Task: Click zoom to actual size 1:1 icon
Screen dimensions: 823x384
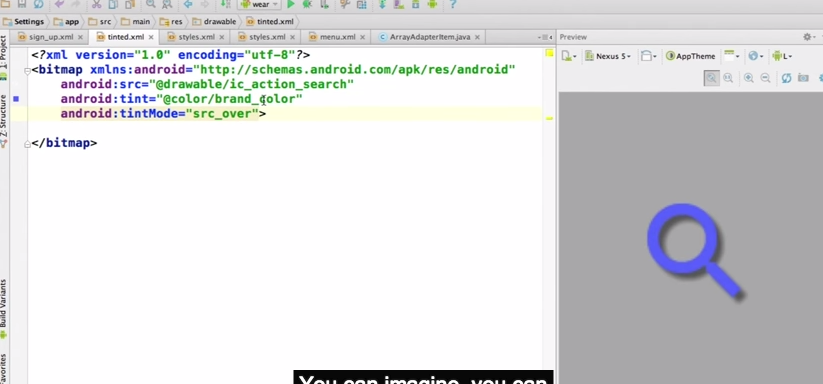Action: click(x=728, y=78)
